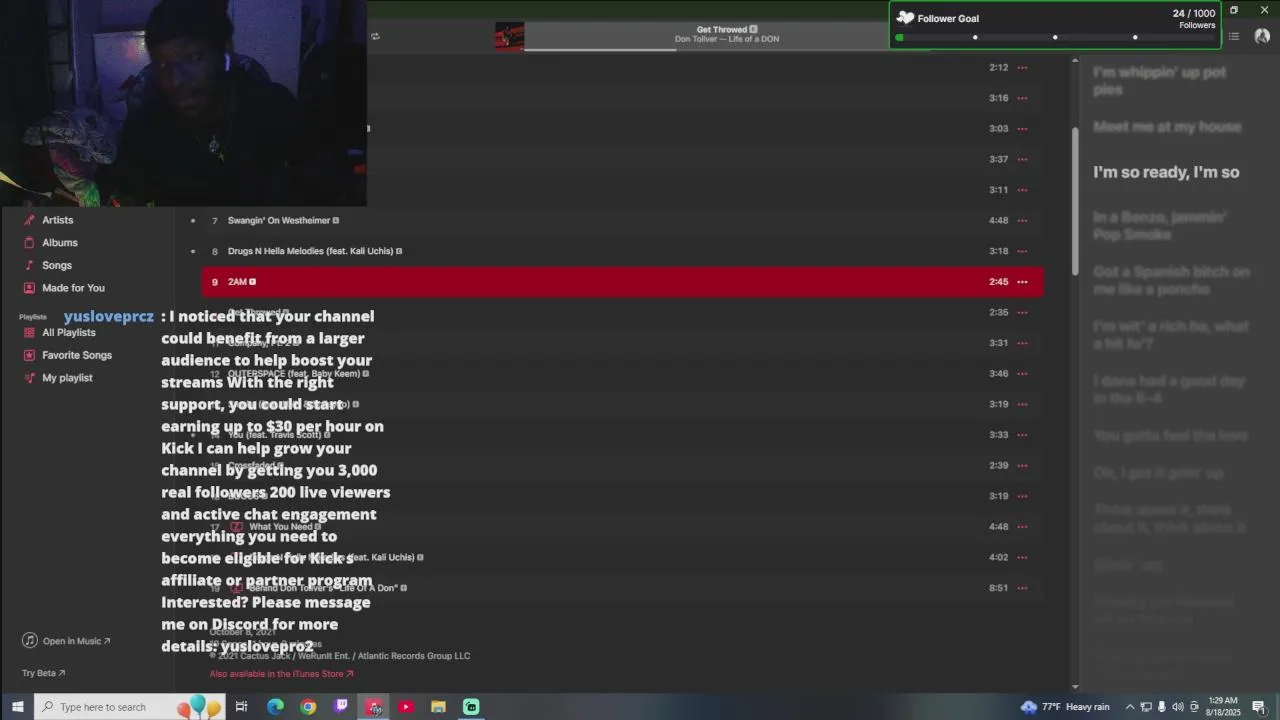Screen dimensions: 1280x720
Task: Open the Favorite Songs playlist
Action: pyautogui.click(x=77, y=355)
